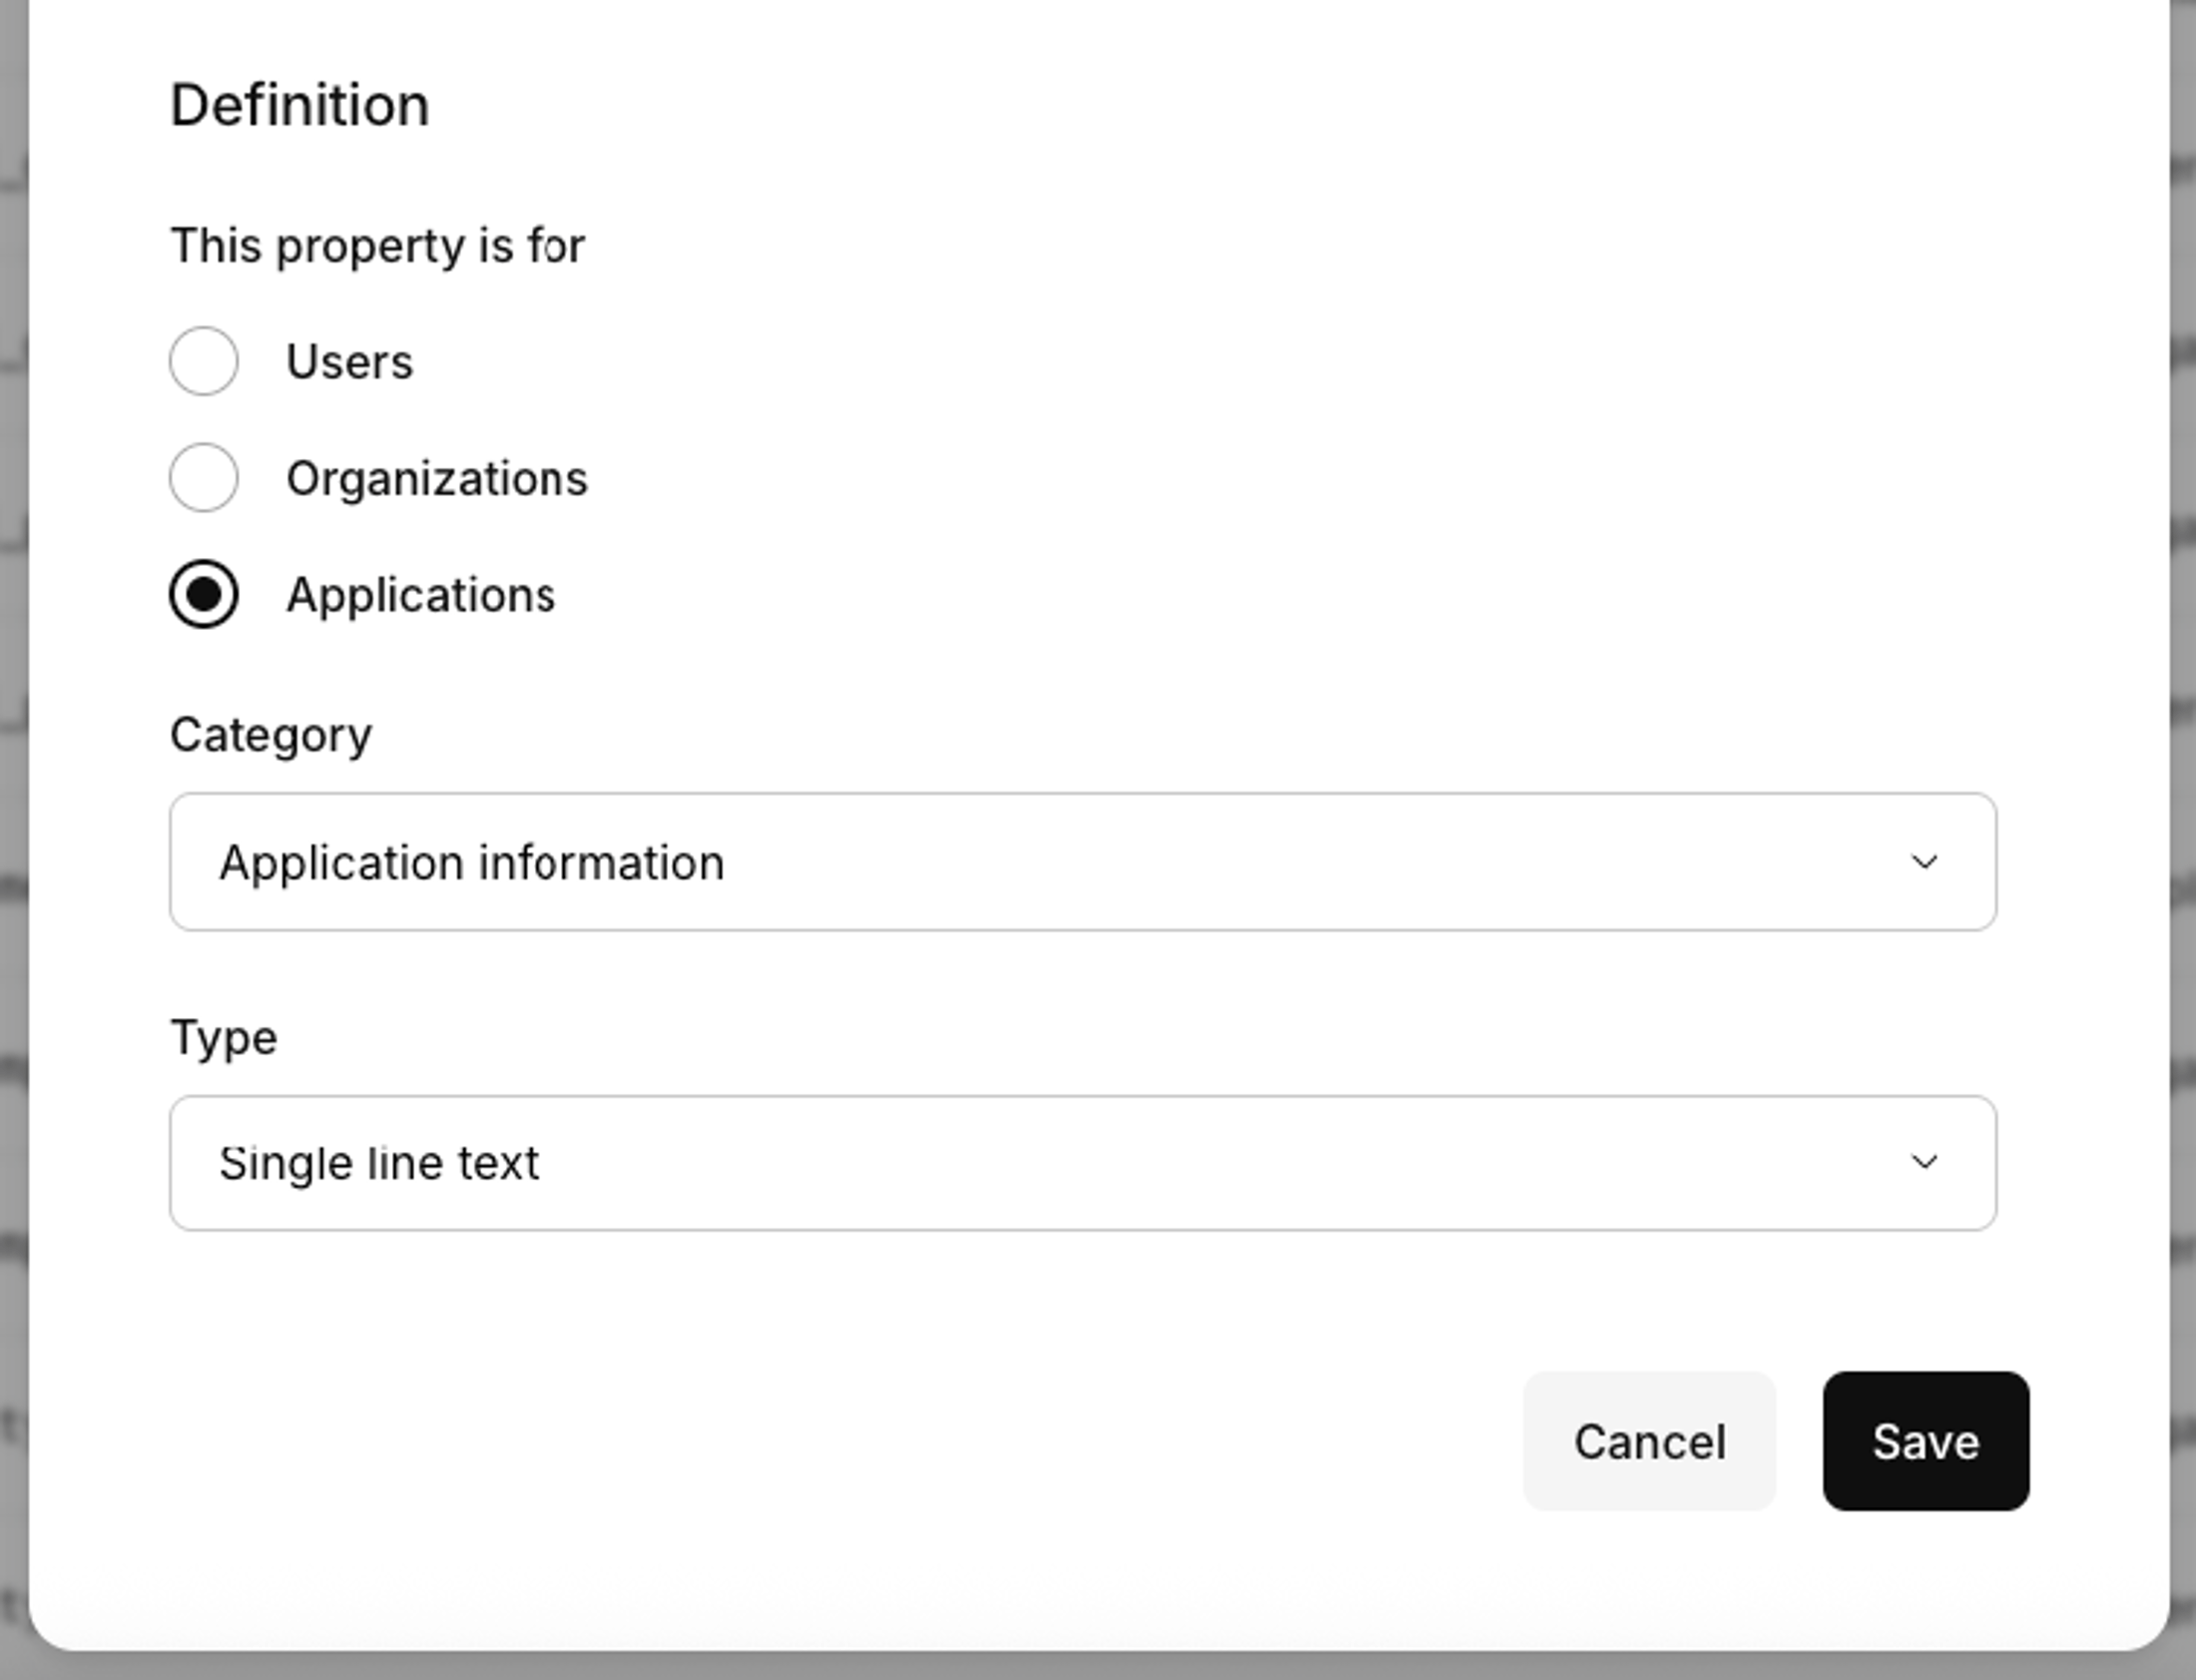Image resolution: width=2196 pixels, height=1680 pixels.
Task: Open the Category dropdown
Action: point(1082,862)
